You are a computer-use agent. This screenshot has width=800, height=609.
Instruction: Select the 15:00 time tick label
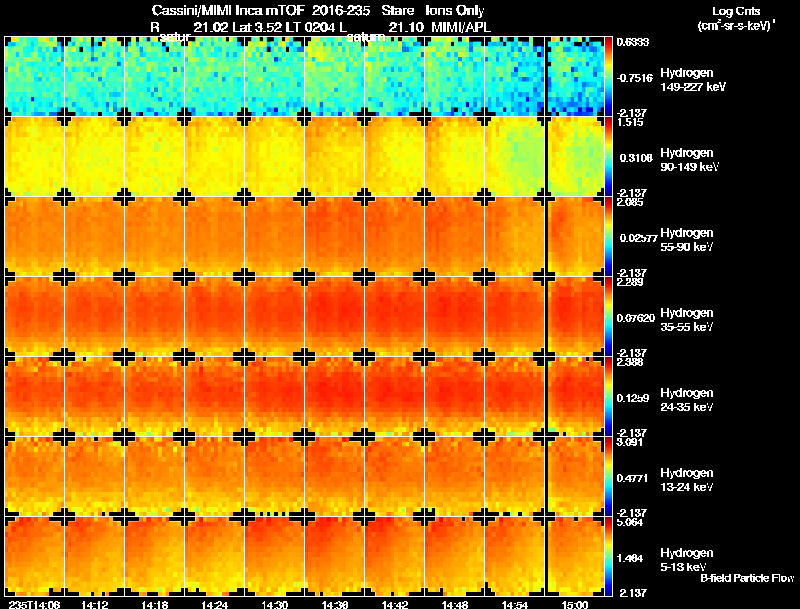click(574, 604)
